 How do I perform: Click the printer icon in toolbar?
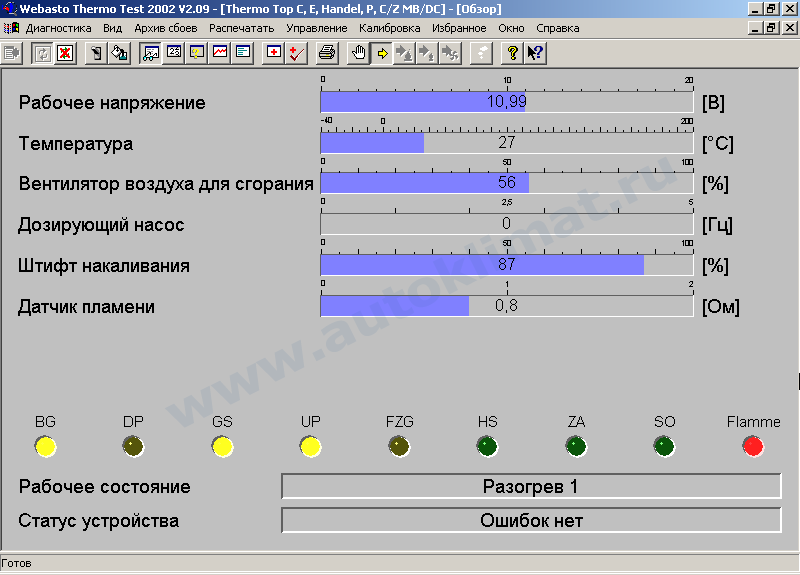[327, 53]
